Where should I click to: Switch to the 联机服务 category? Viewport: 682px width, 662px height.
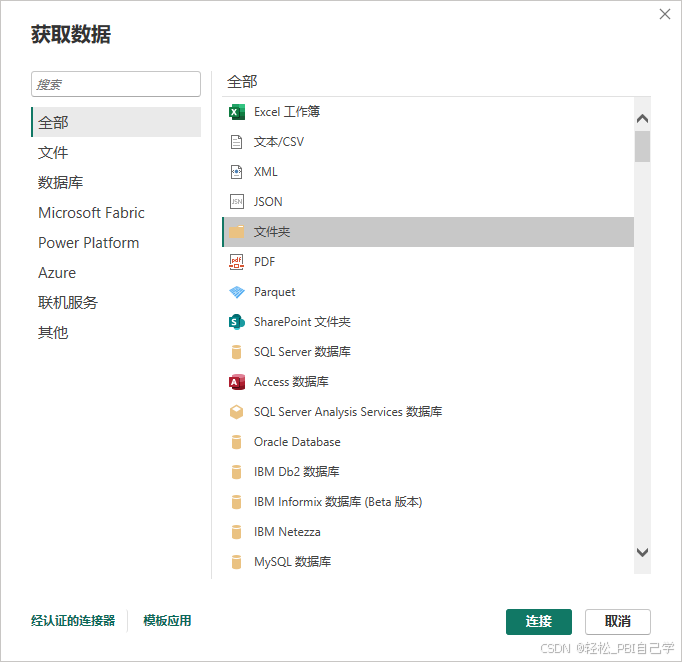[116, 303]
